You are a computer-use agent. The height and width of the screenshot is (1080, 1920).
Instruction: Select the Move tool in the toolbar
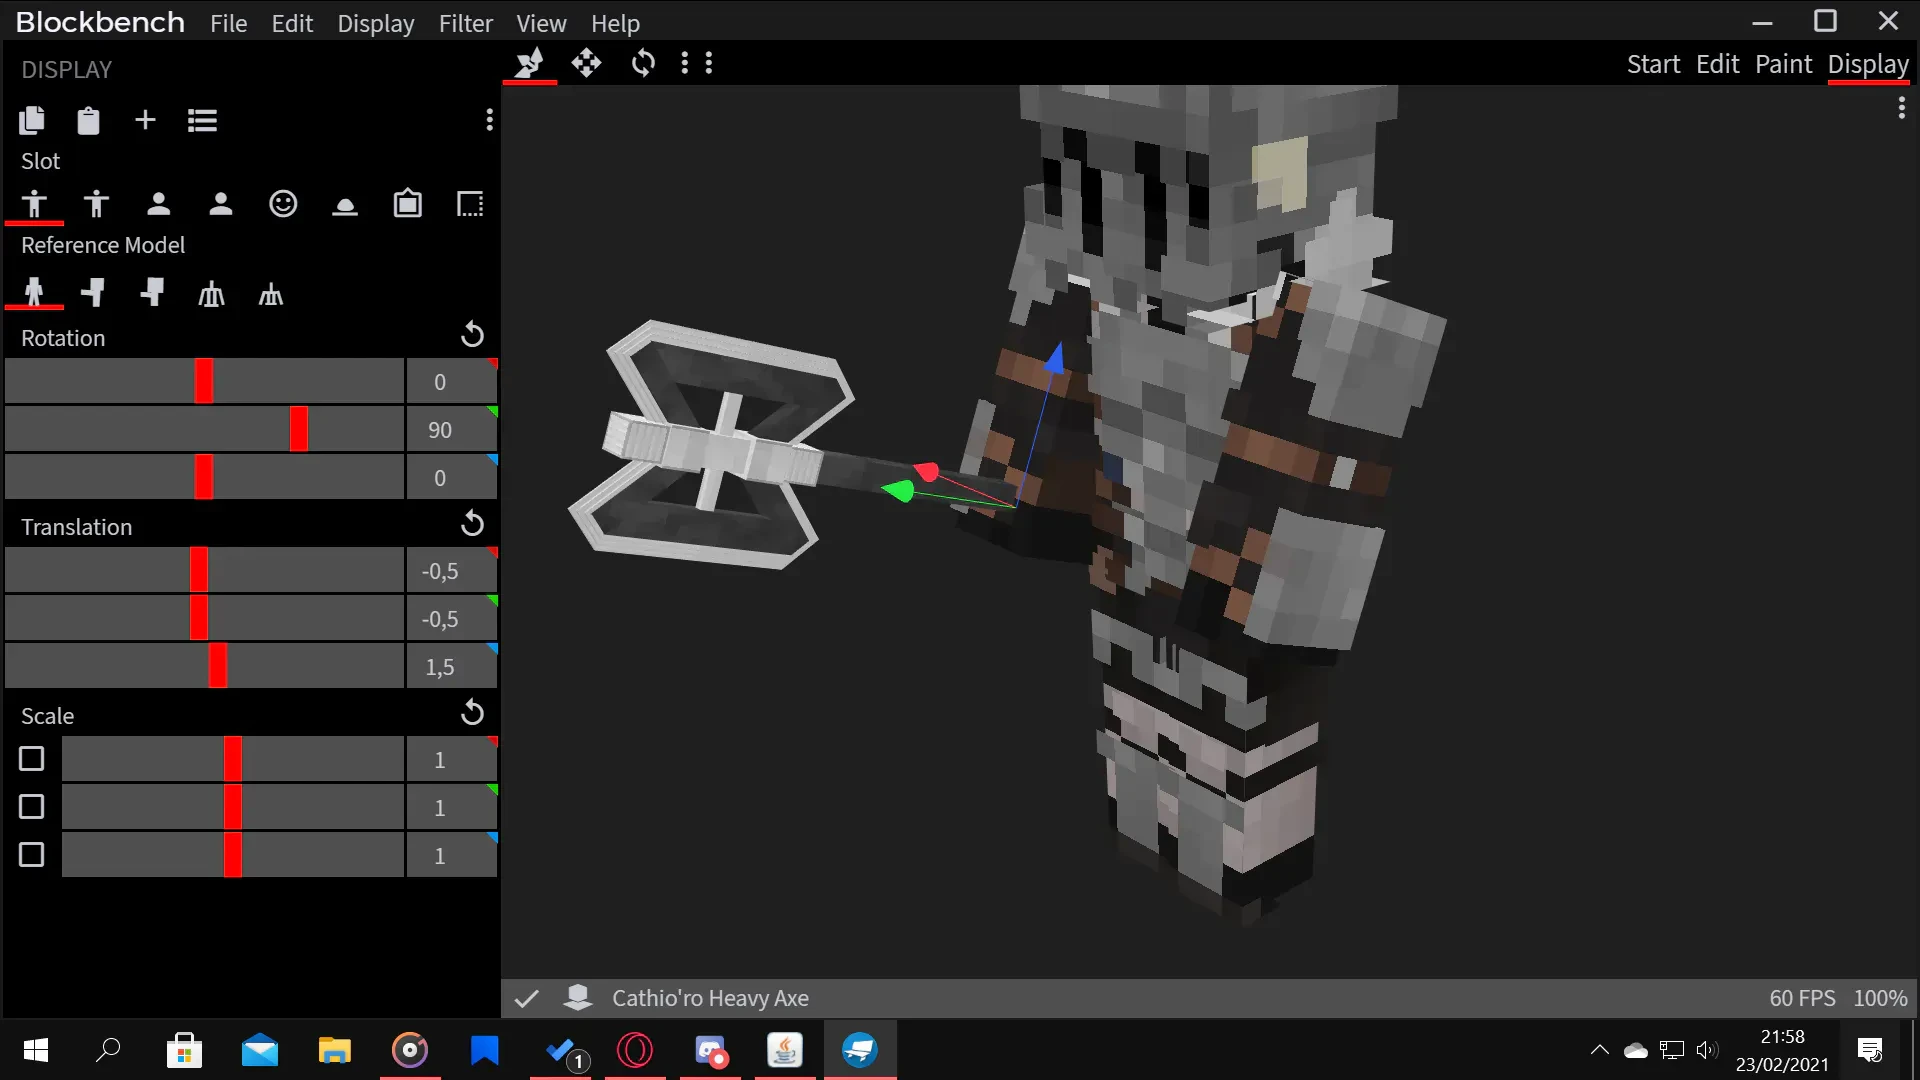[x=586, y=63]
